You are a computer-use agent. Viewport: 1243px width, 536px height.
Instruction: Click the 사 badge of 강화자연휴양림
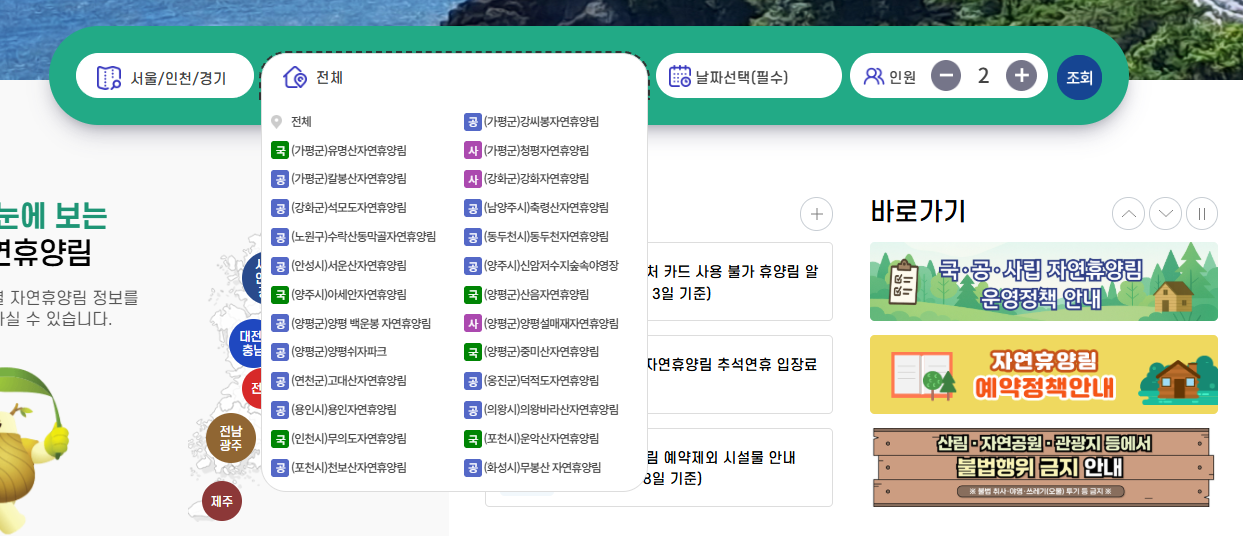[x=473, y=179]
